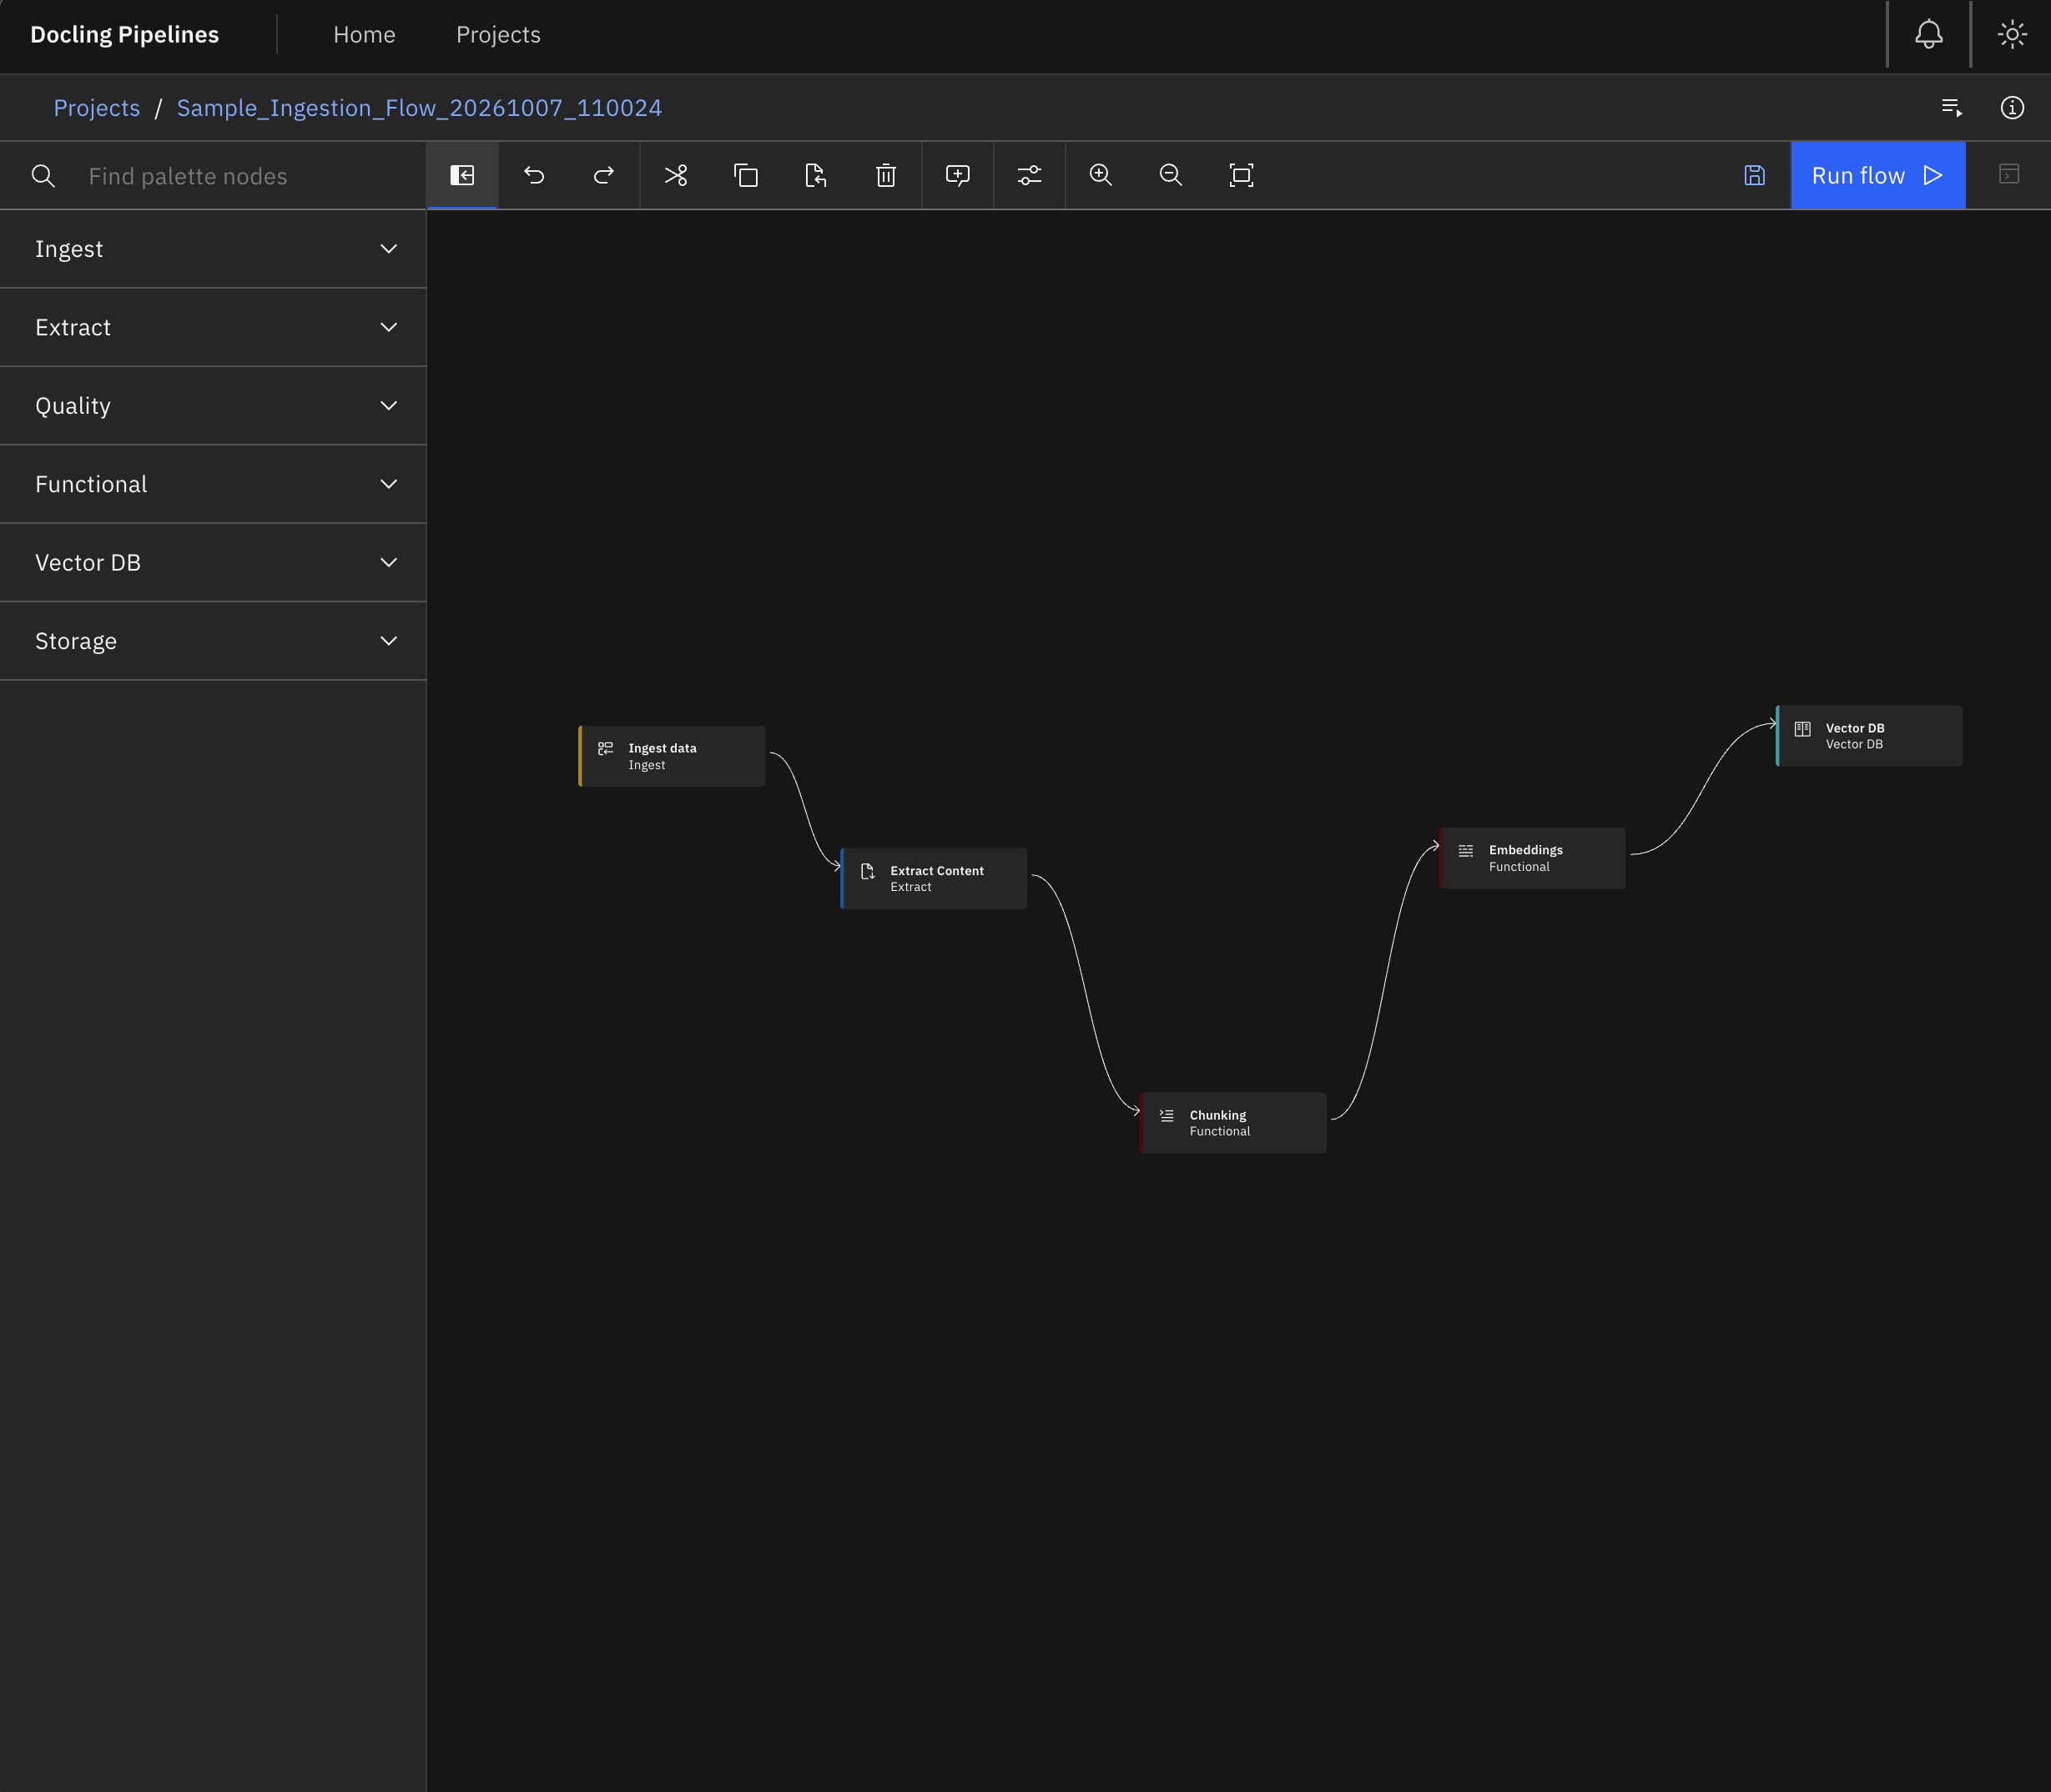Paste from clipboard icon
2051x1792 pixels.
coord(816,175)
